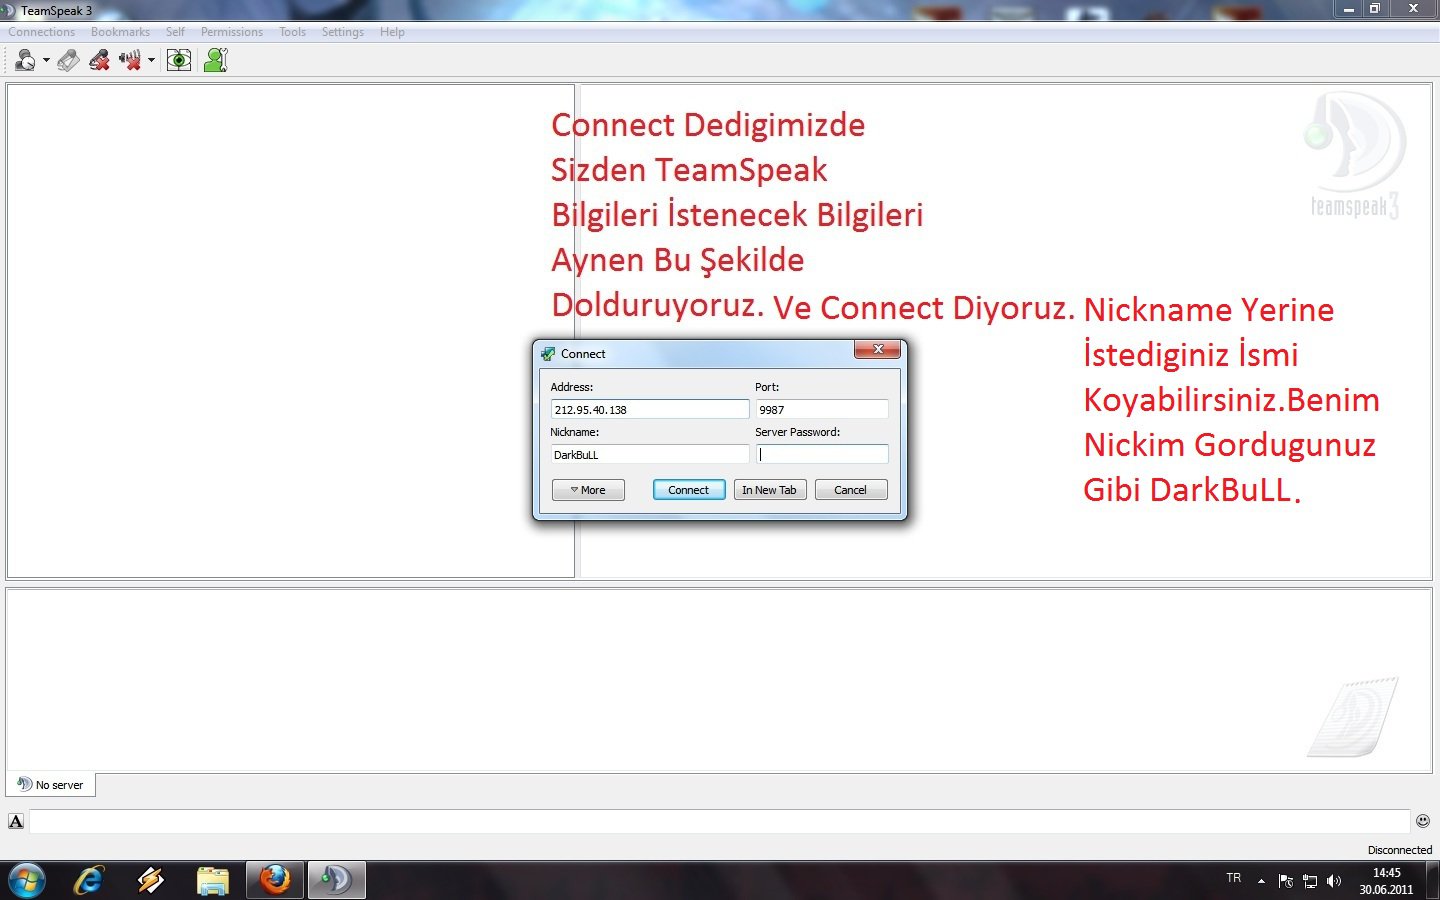Click the Nickname field containing DarkBuLL
This screenshot has width=1440, height=900.
click(650, 454)
